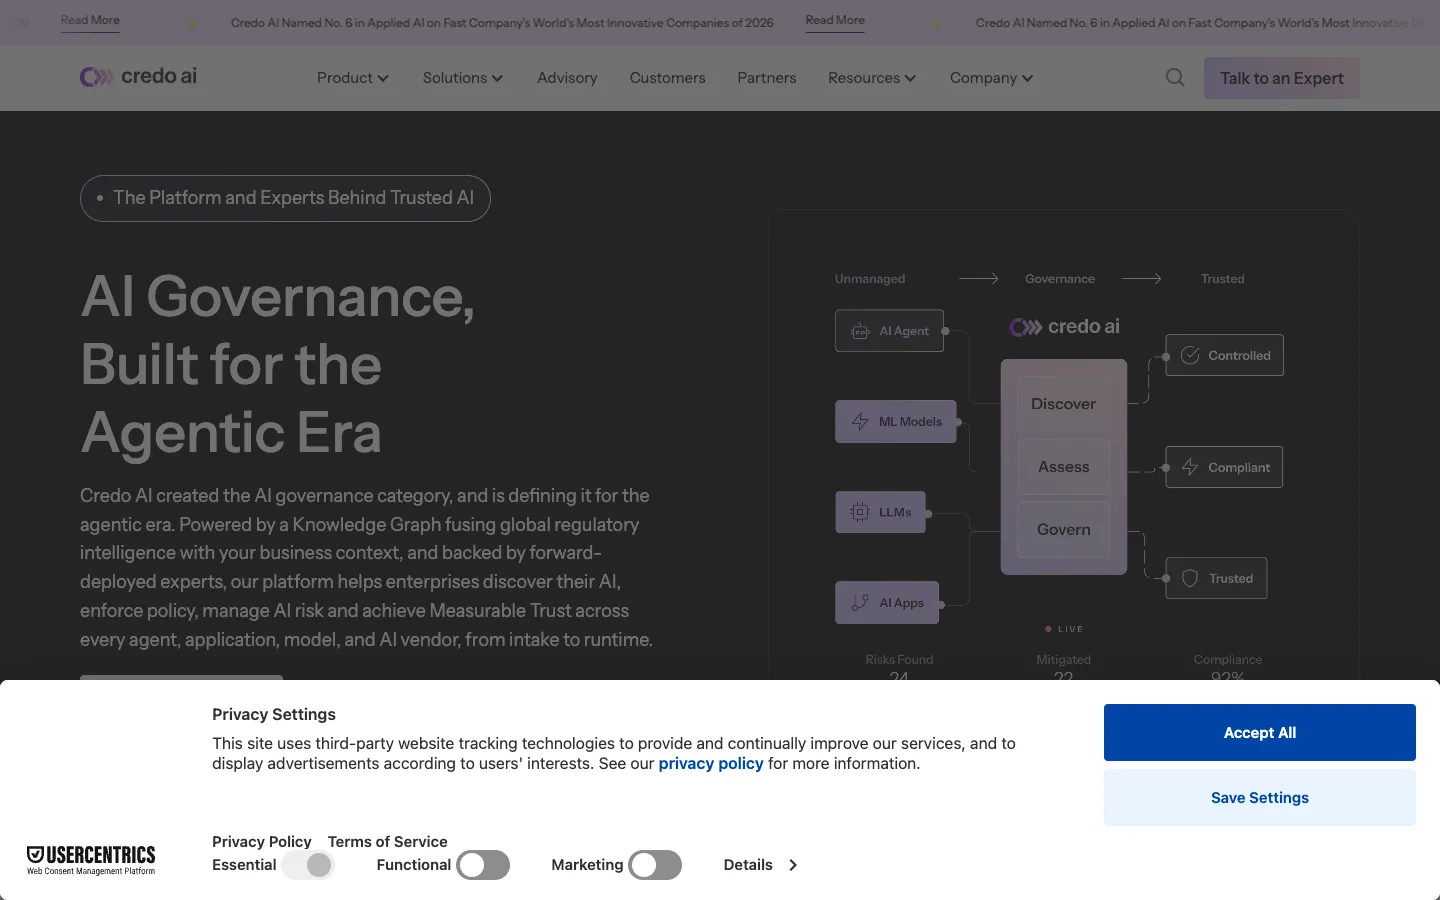Expand the Product dropdown menu

click(x=352, y=78)
